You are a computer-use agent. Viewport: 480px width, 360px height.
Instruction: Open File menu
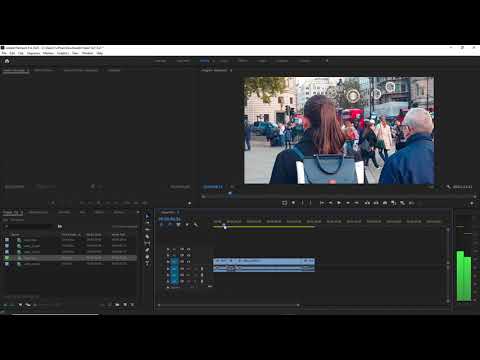(4, 53)
